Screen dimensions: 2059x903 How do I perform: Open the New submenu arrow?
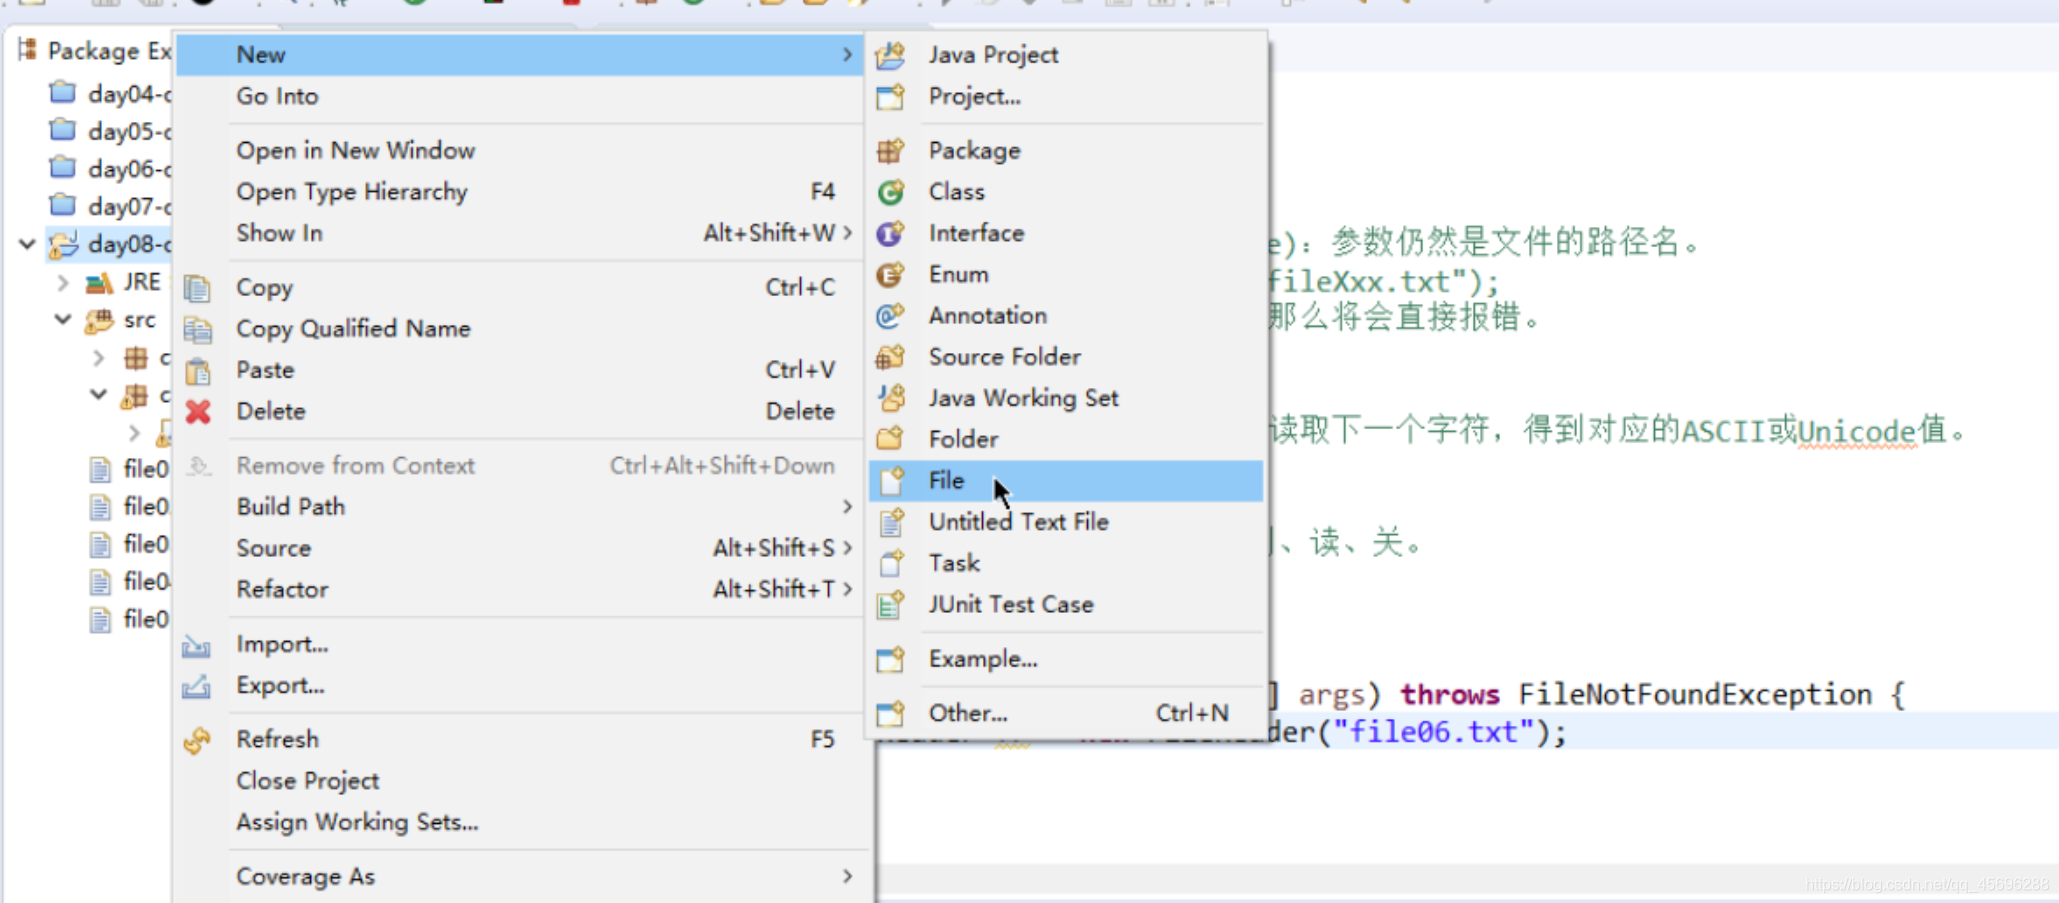pyautogui.click(x=847, y=55)
